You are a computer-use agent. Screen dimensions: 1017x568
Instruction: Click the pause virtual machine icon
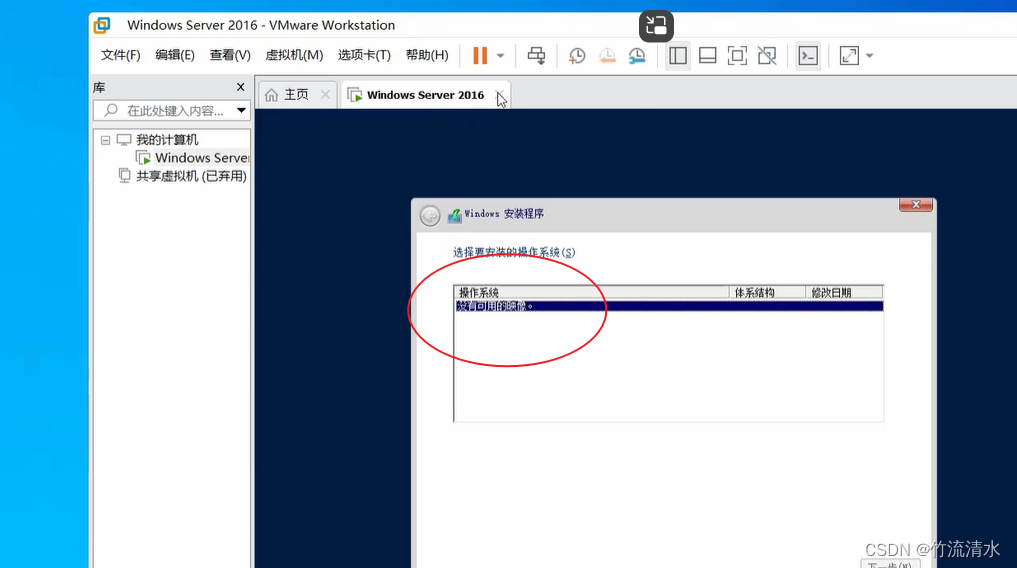click(x=480, y=56)
